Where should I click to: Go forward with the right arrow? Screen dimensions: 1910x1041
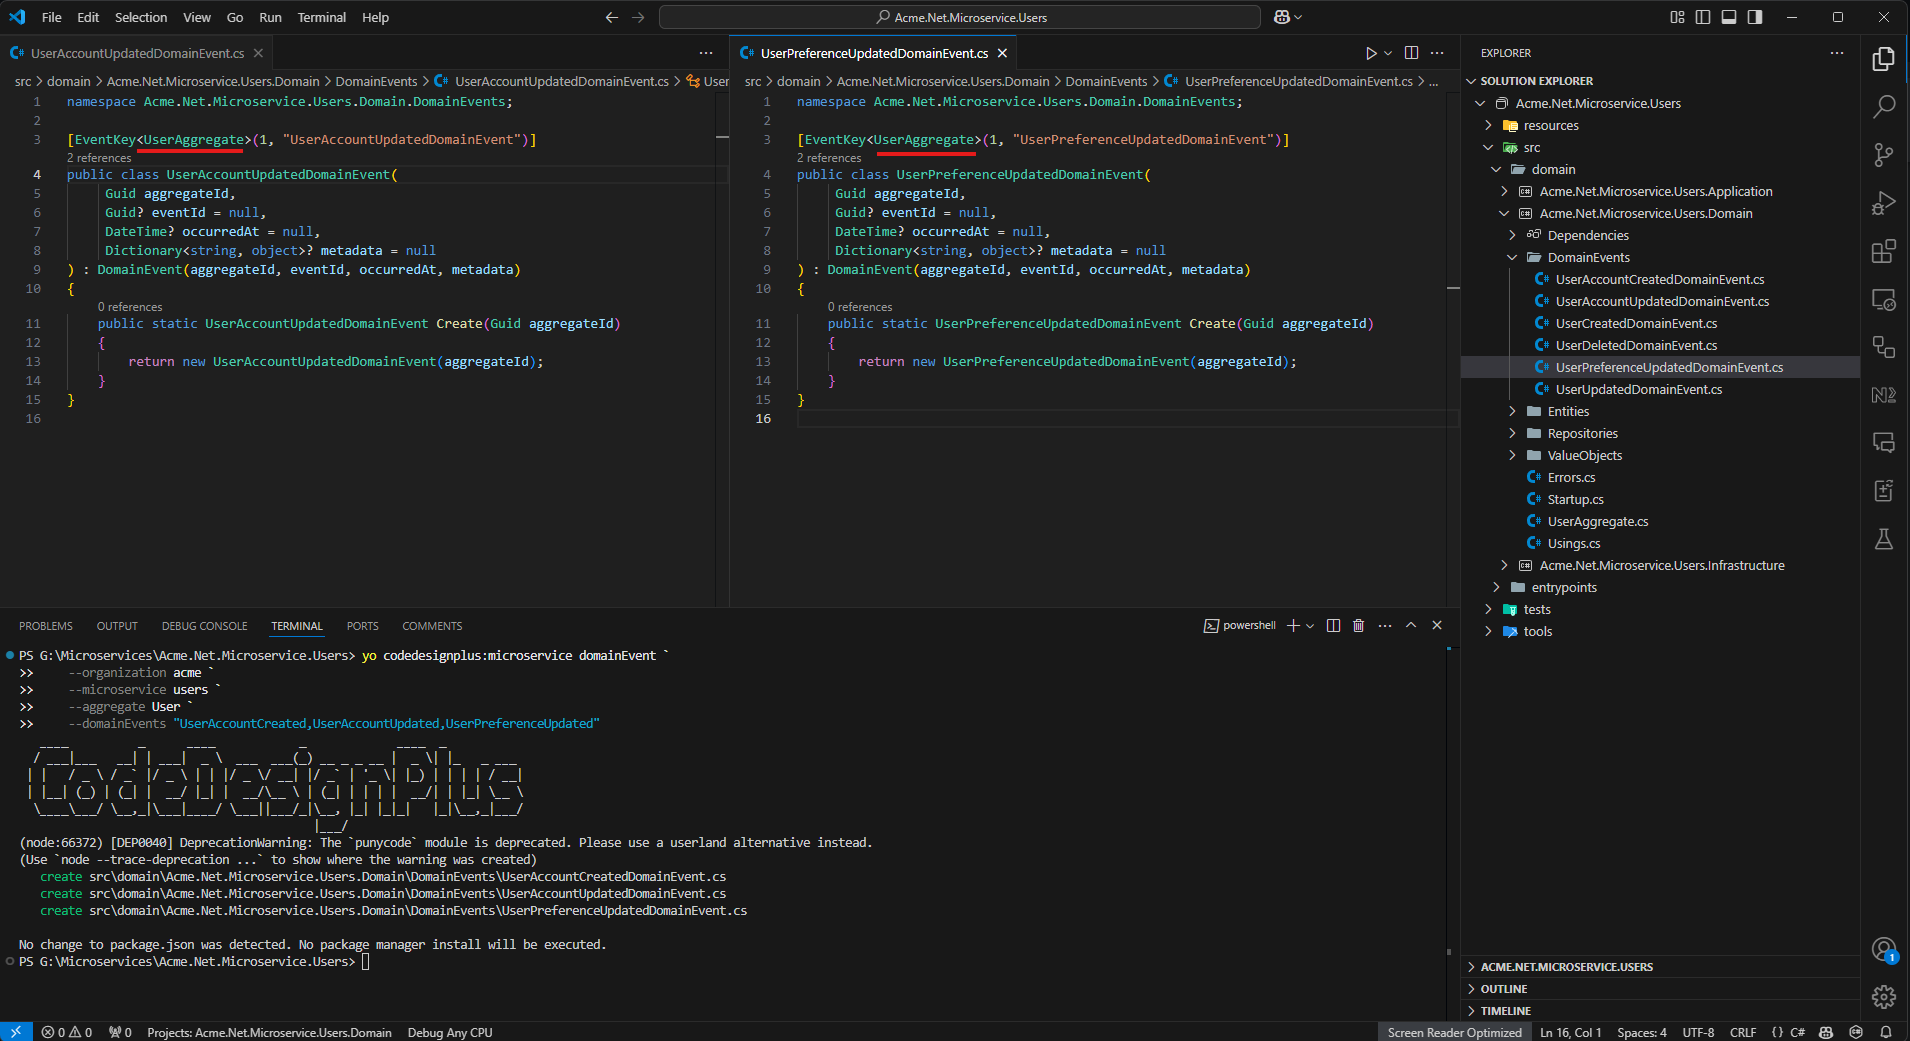point(638,17)
